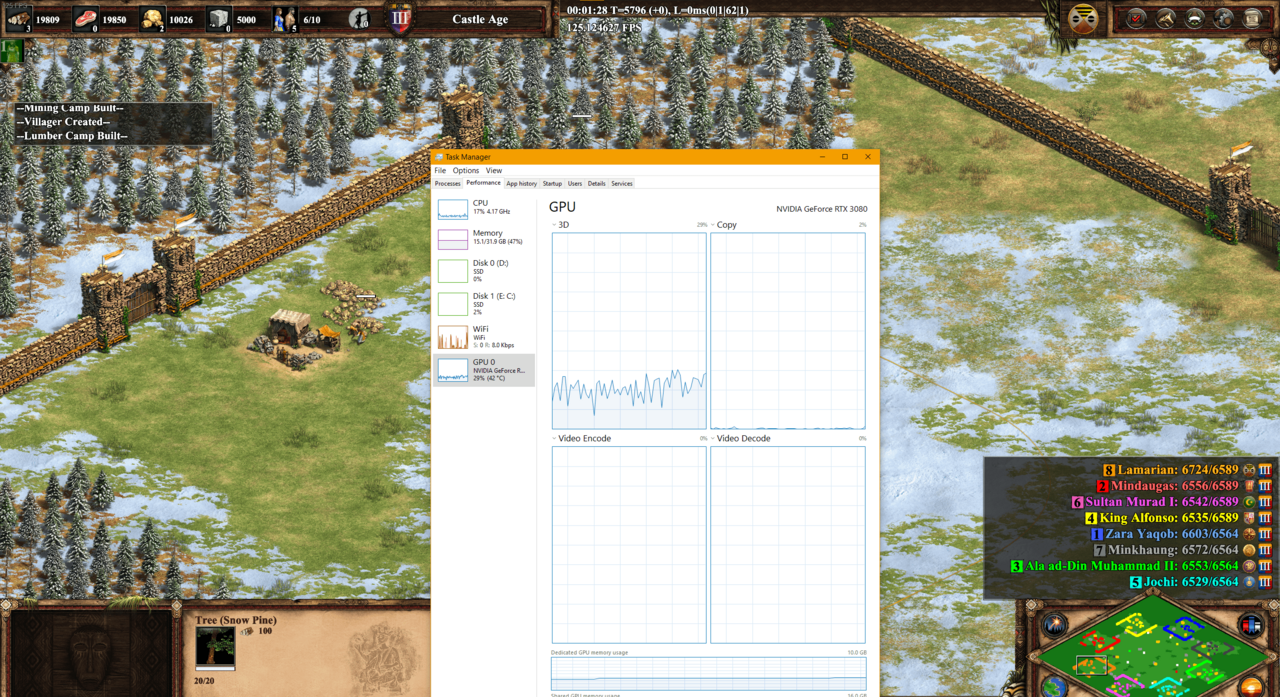This screenshot has width=1280, height=697.
Task: Select Disk 1 (E: C:) in the sidebar
Action: pos(484,303)
